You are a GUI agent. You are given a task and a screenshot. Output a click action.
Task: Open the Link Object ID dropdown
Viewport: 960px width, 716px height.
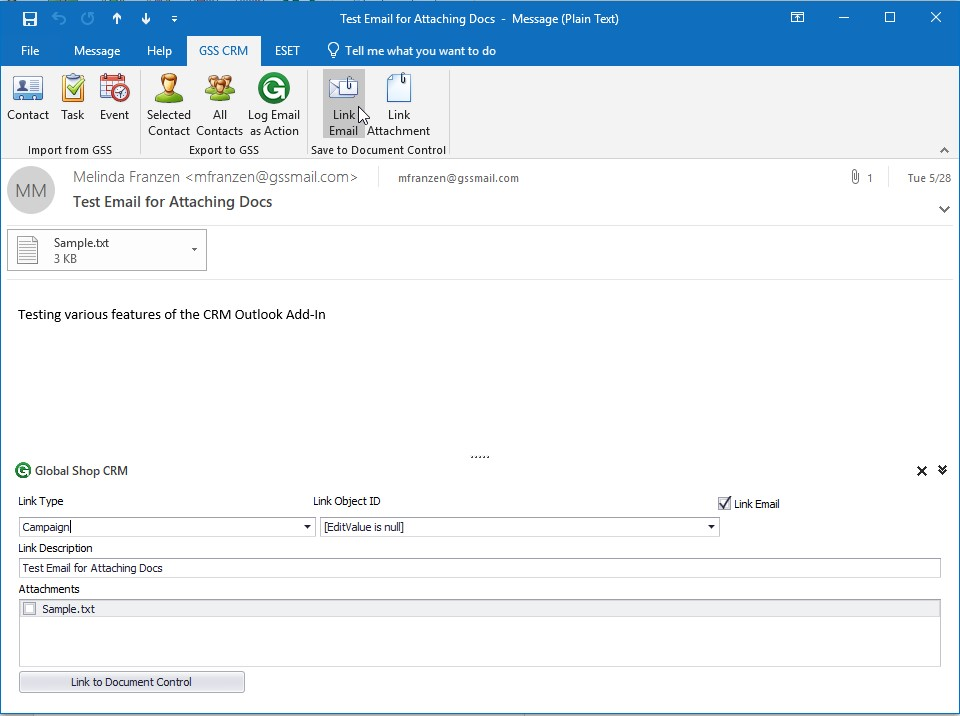click(x=711, y=527)
